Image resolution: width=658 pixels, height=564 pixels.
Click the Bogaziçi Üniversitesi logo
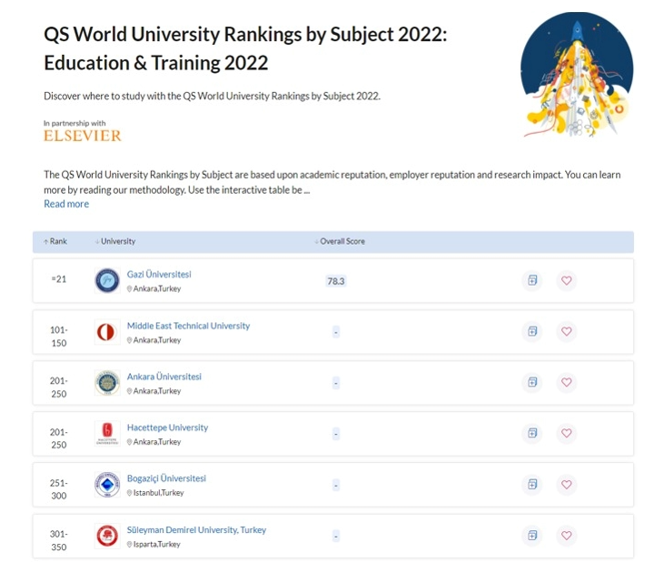coord(107,485)
